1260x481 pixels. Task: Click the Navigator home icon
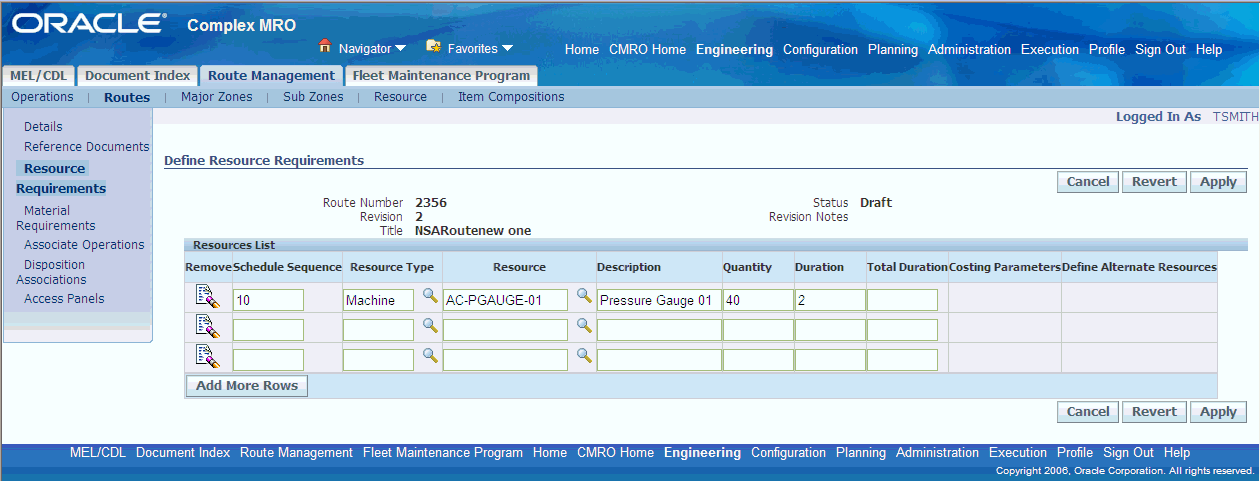[325, 46]
